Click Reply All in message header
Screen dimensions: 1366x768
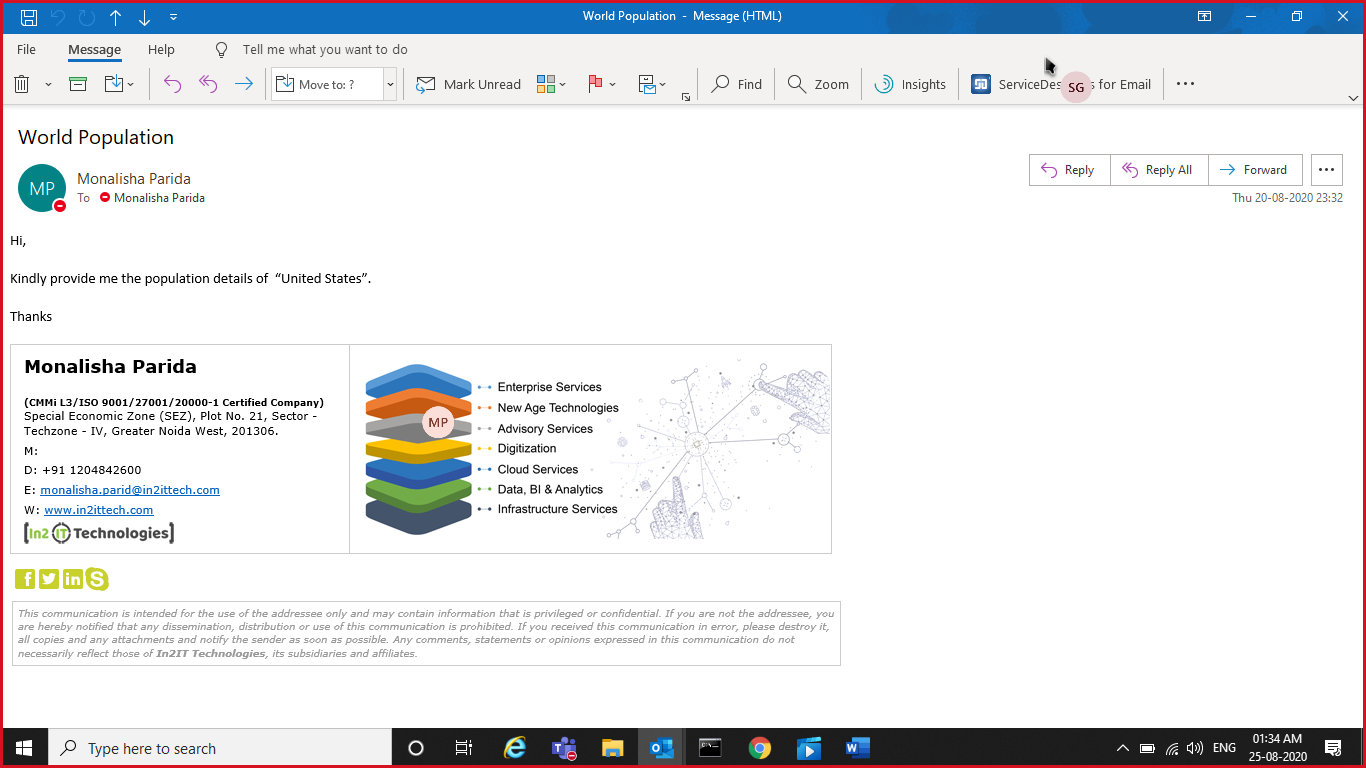[1159, 170]
